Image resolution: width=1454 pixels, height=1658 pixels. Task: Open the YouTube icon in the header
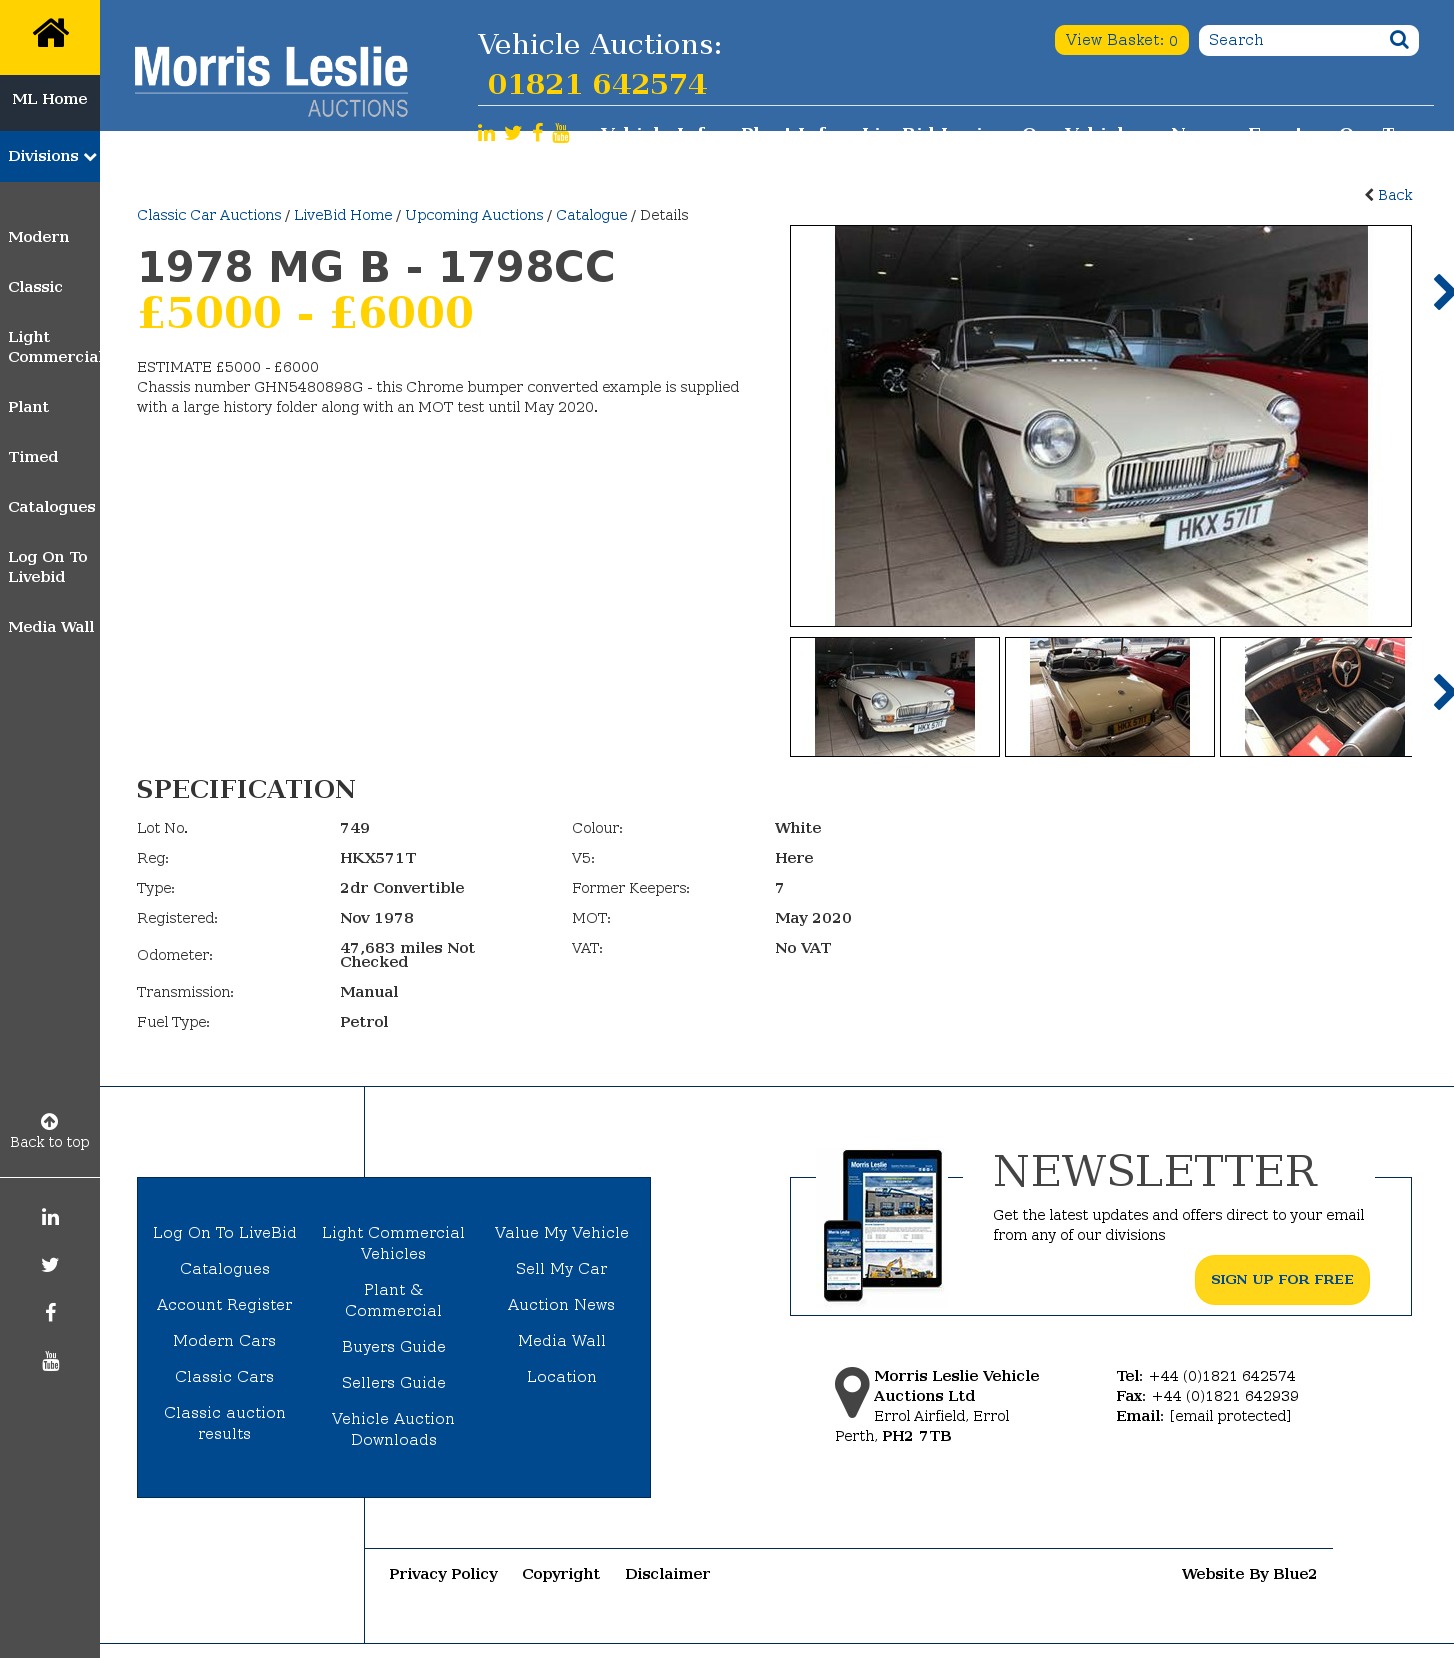(561, 133)
